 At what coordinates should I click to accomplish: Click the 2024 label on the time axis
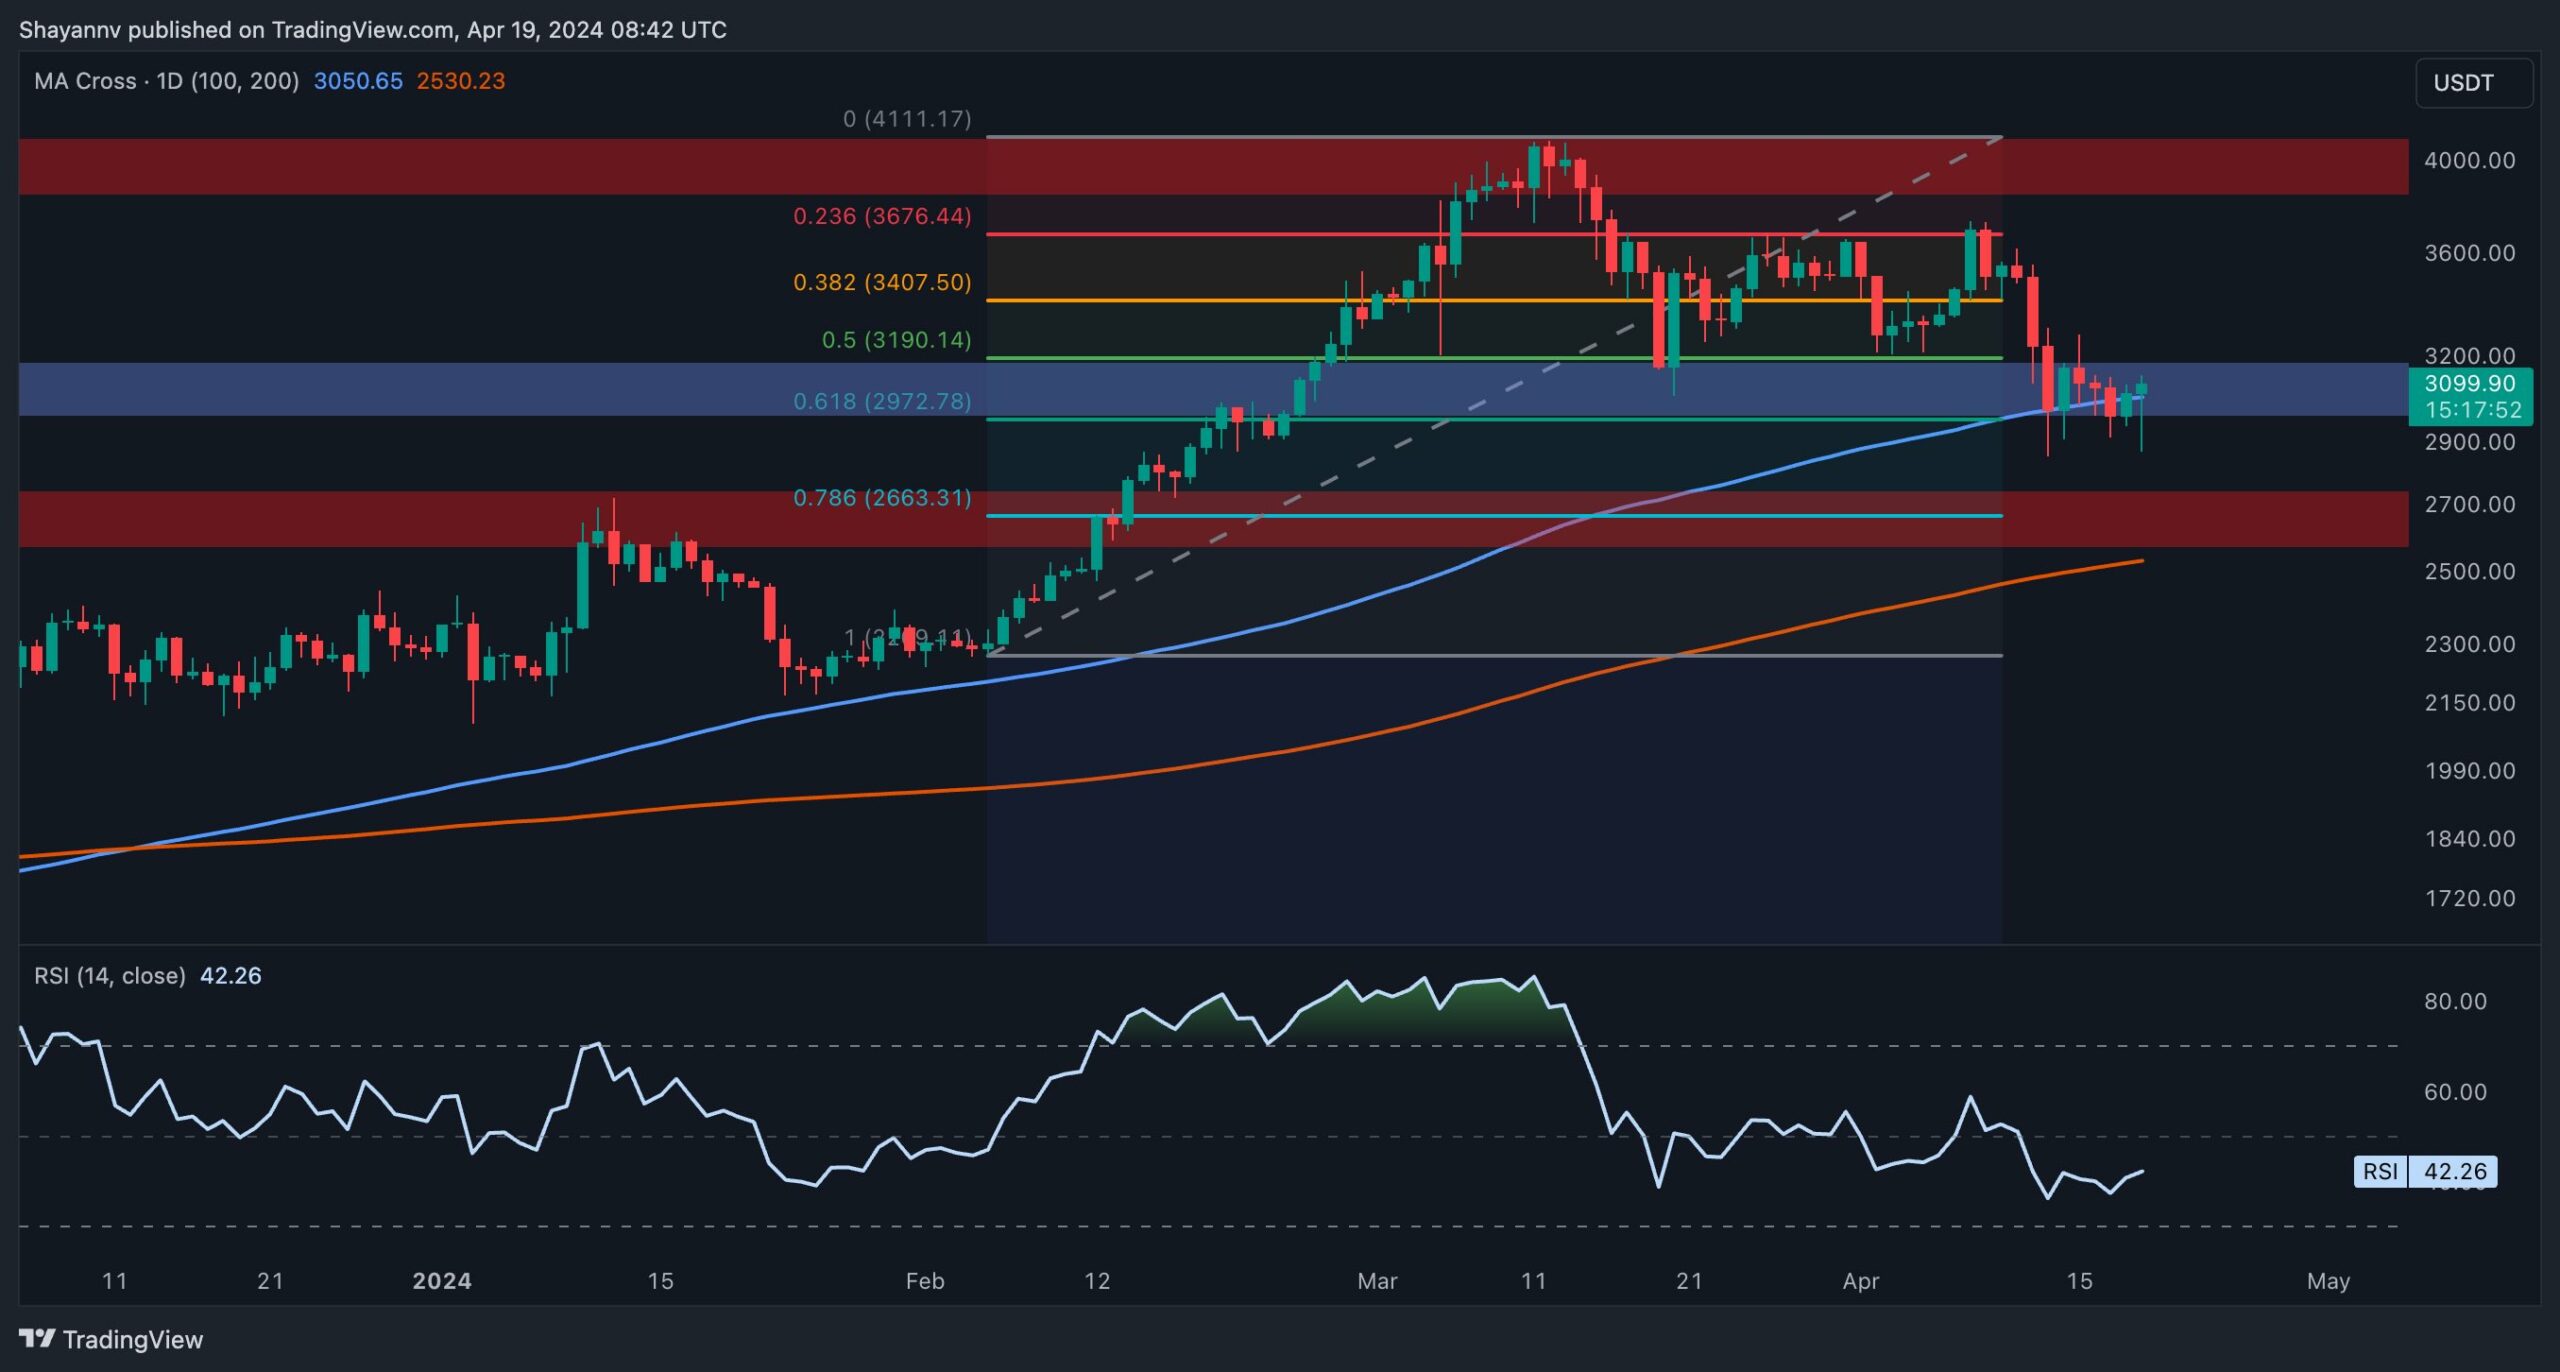tap(442, 1281)
